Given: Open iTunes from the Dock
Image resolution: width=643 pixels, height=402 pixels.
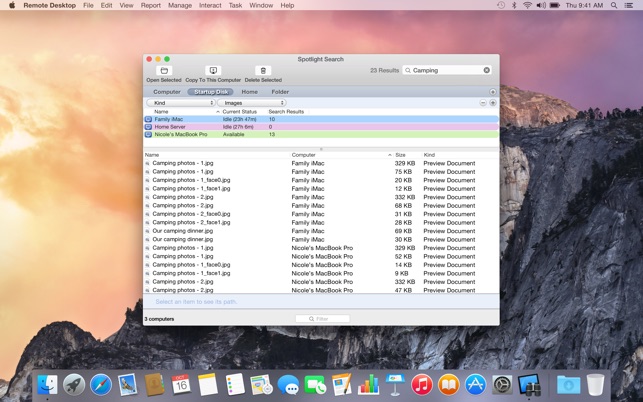Looking at the screenshot, I should tap(422, 385).
